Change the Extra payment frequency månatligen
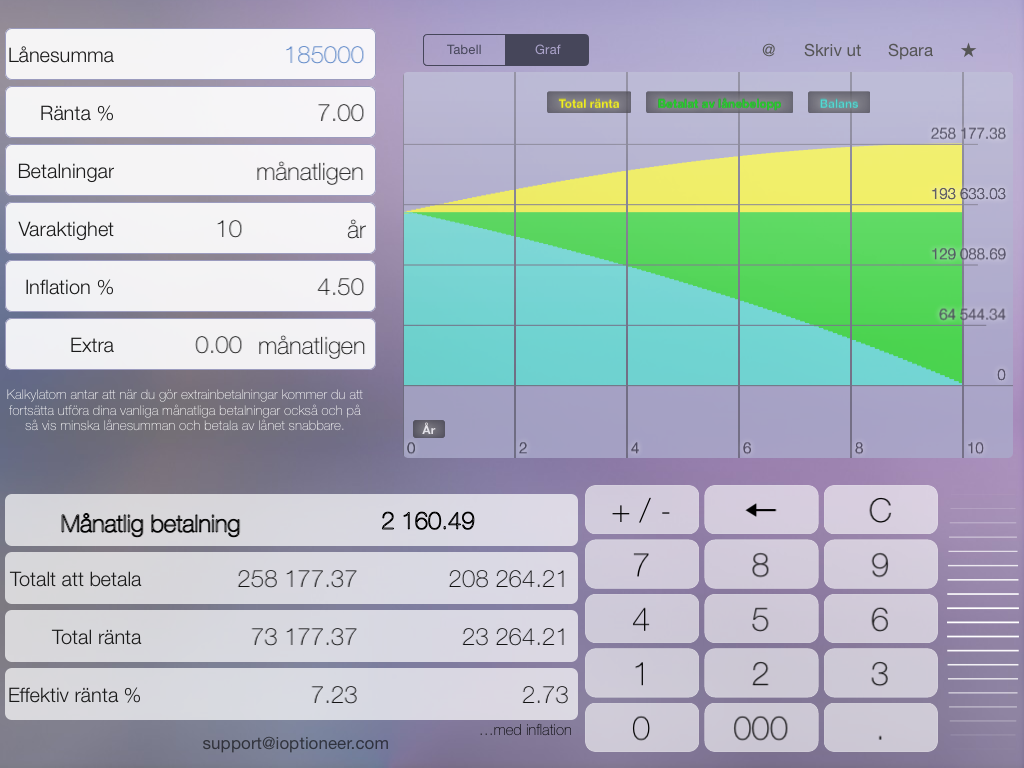Viewport: 1024px width, 768px height. pos(312,346)
